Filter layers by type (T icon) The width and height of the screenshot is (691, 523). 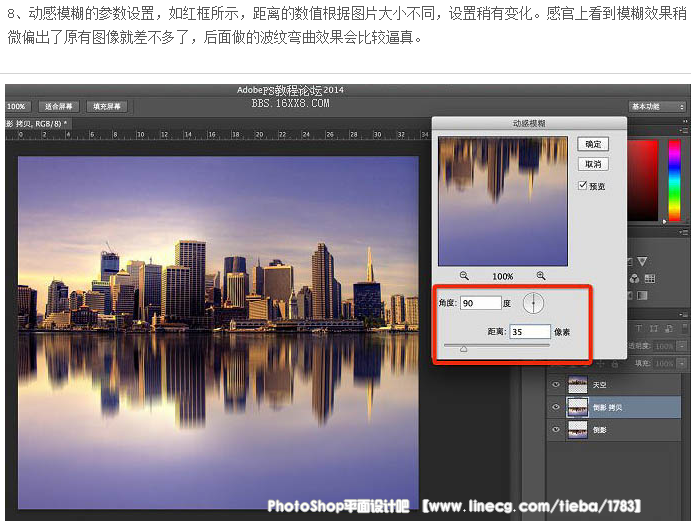click(x=640, y=328)
